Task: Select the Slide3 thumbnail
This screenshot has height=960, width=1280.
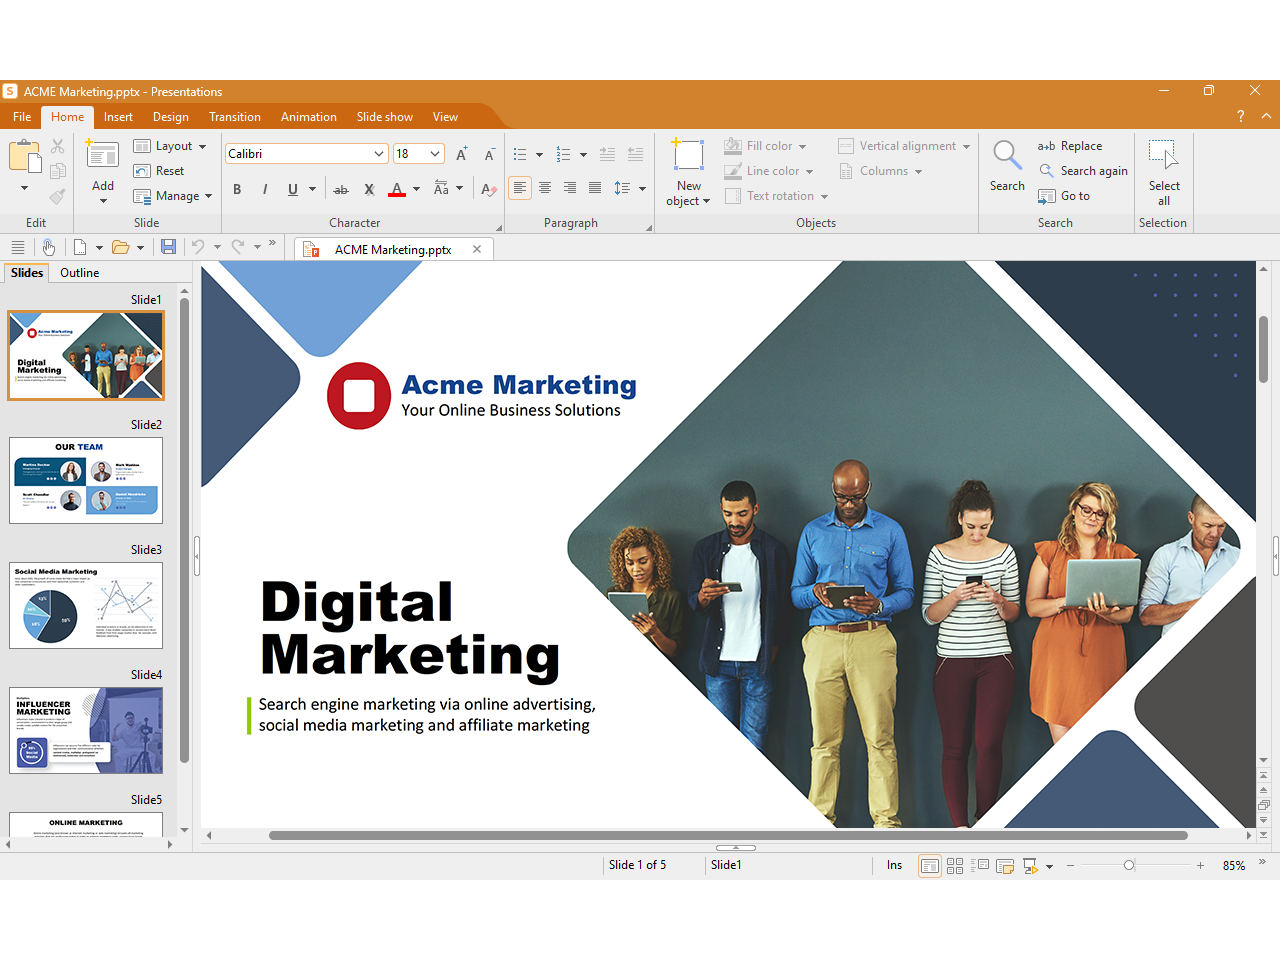Action: click(x=86, y=605)
